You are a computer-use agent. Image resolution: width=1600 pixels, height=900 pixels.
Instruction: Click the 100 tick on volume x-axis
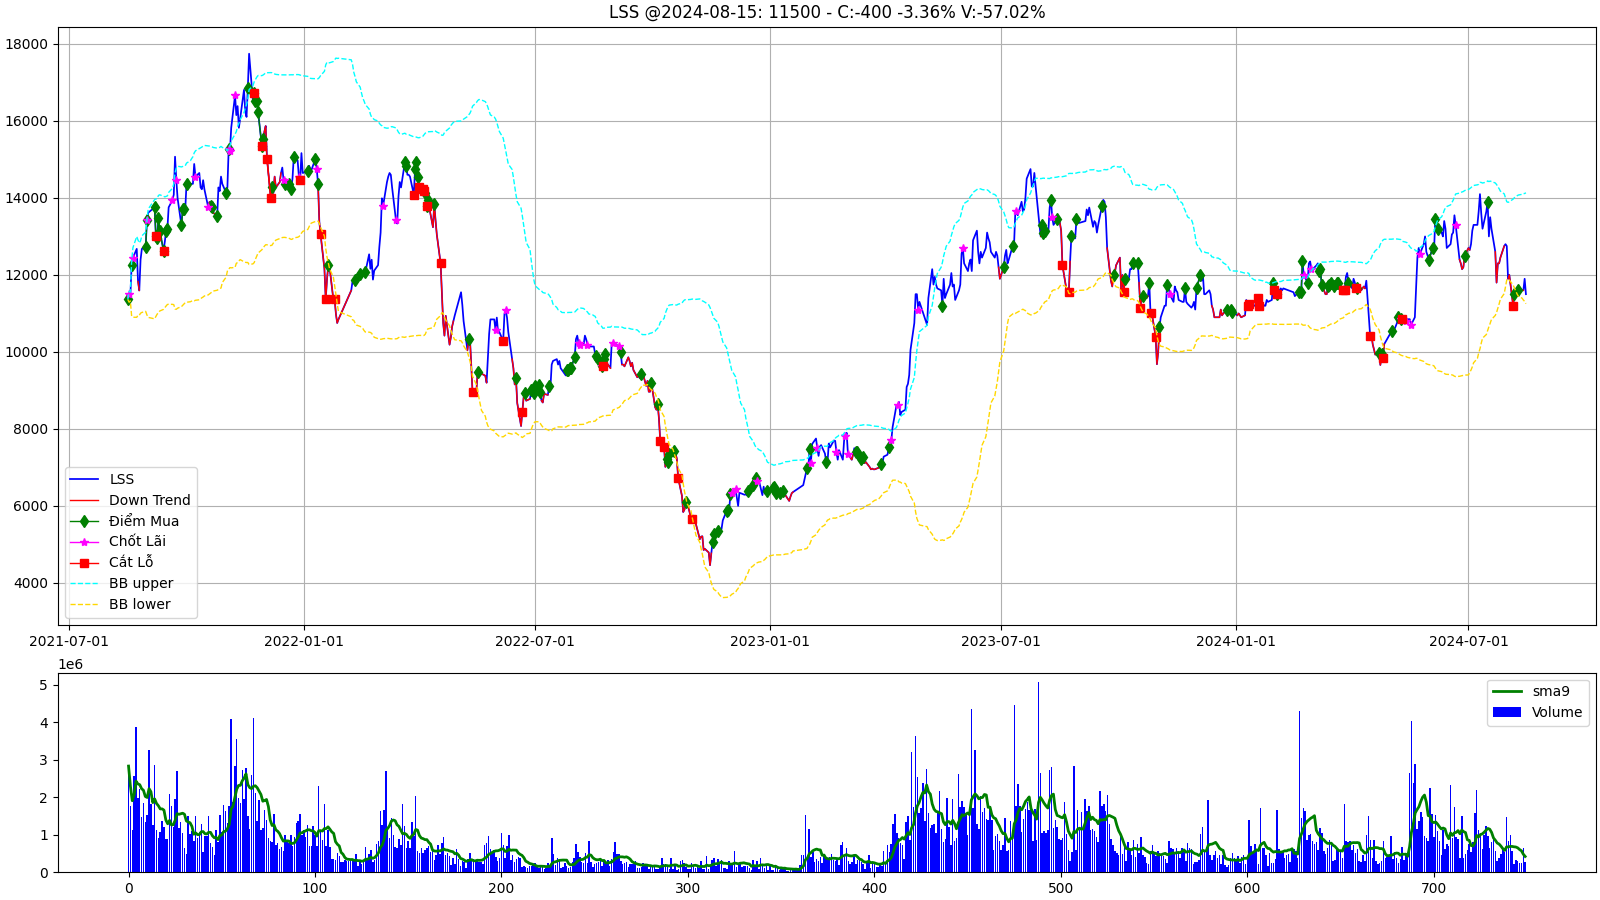coord(315,888)
